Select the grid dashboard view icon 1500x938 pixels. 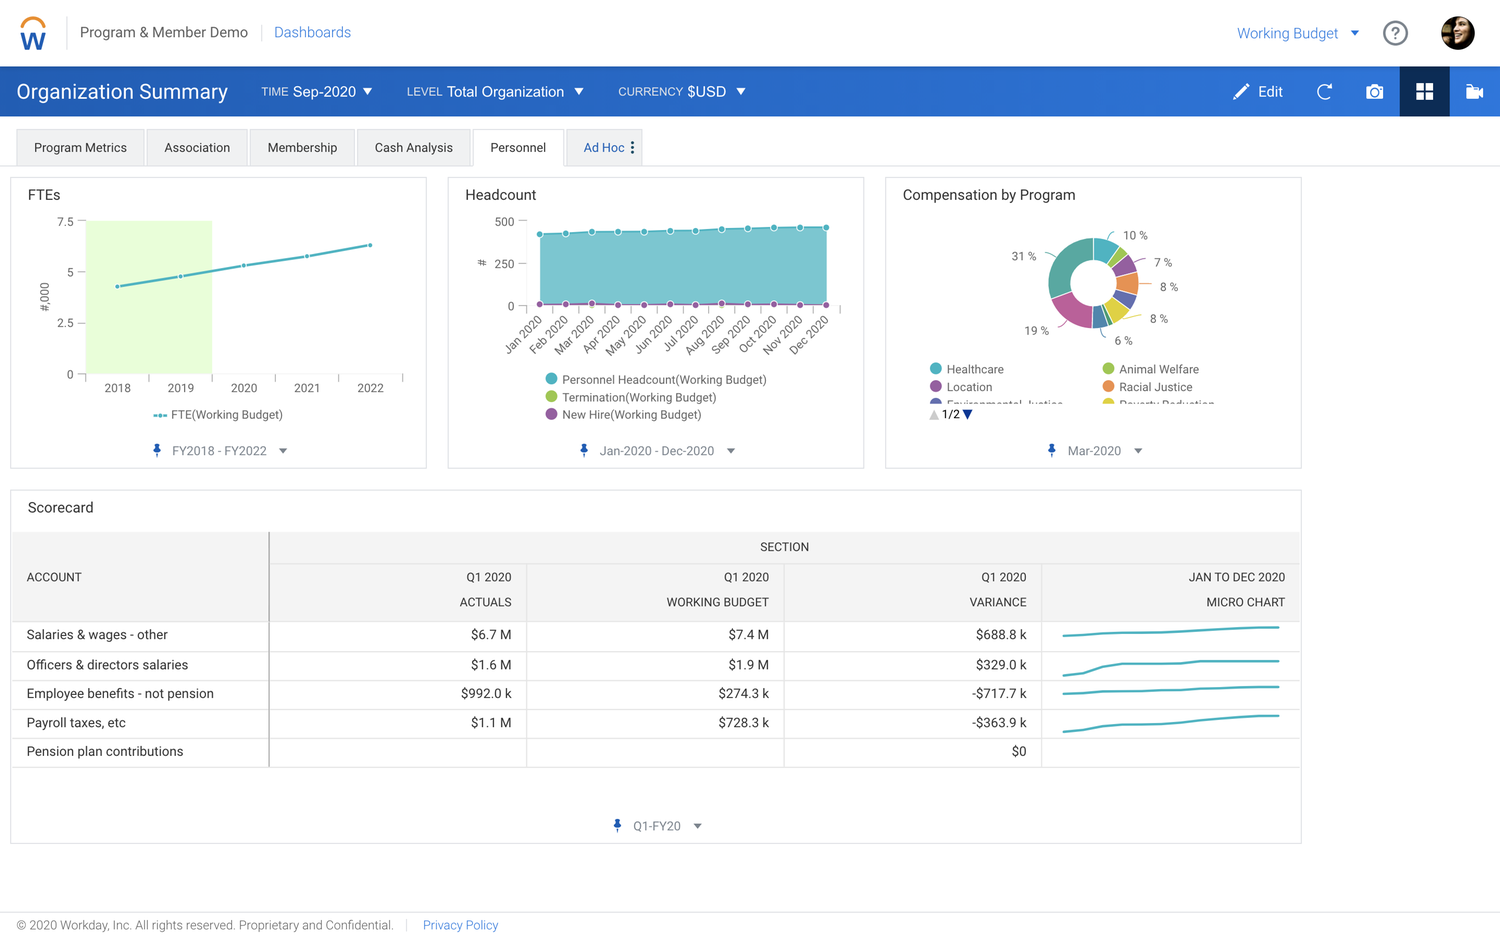(x=1424, y=91)
